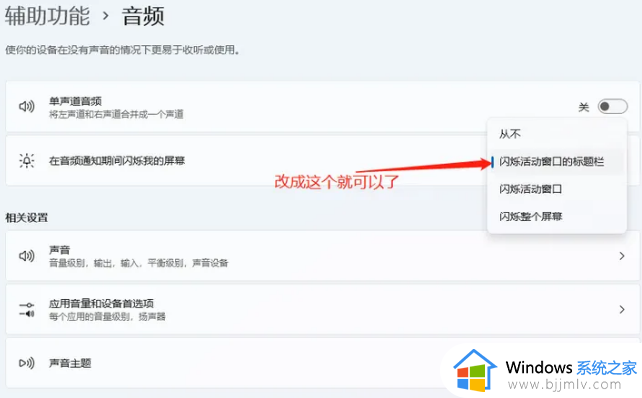Click the mixer icon beside 应用音量和设备首选项
This screenshot has width=642, height=398.
27,310
